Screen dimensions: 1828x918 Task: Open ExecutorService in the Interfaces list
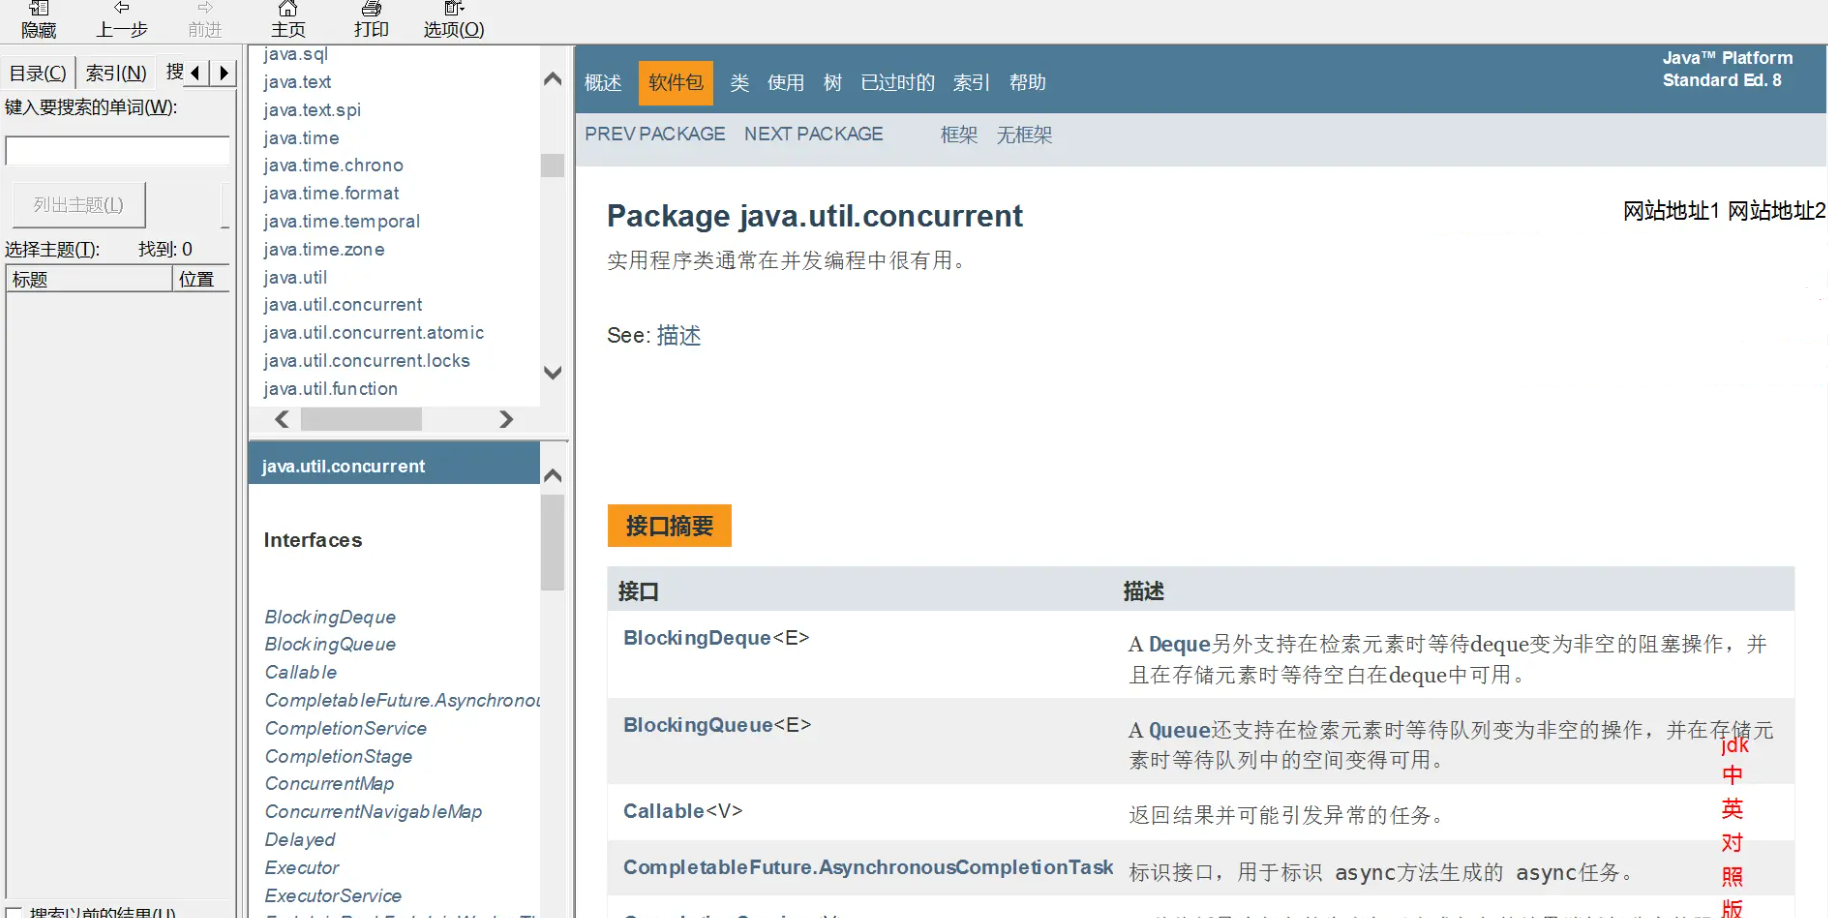click(333, 895)
